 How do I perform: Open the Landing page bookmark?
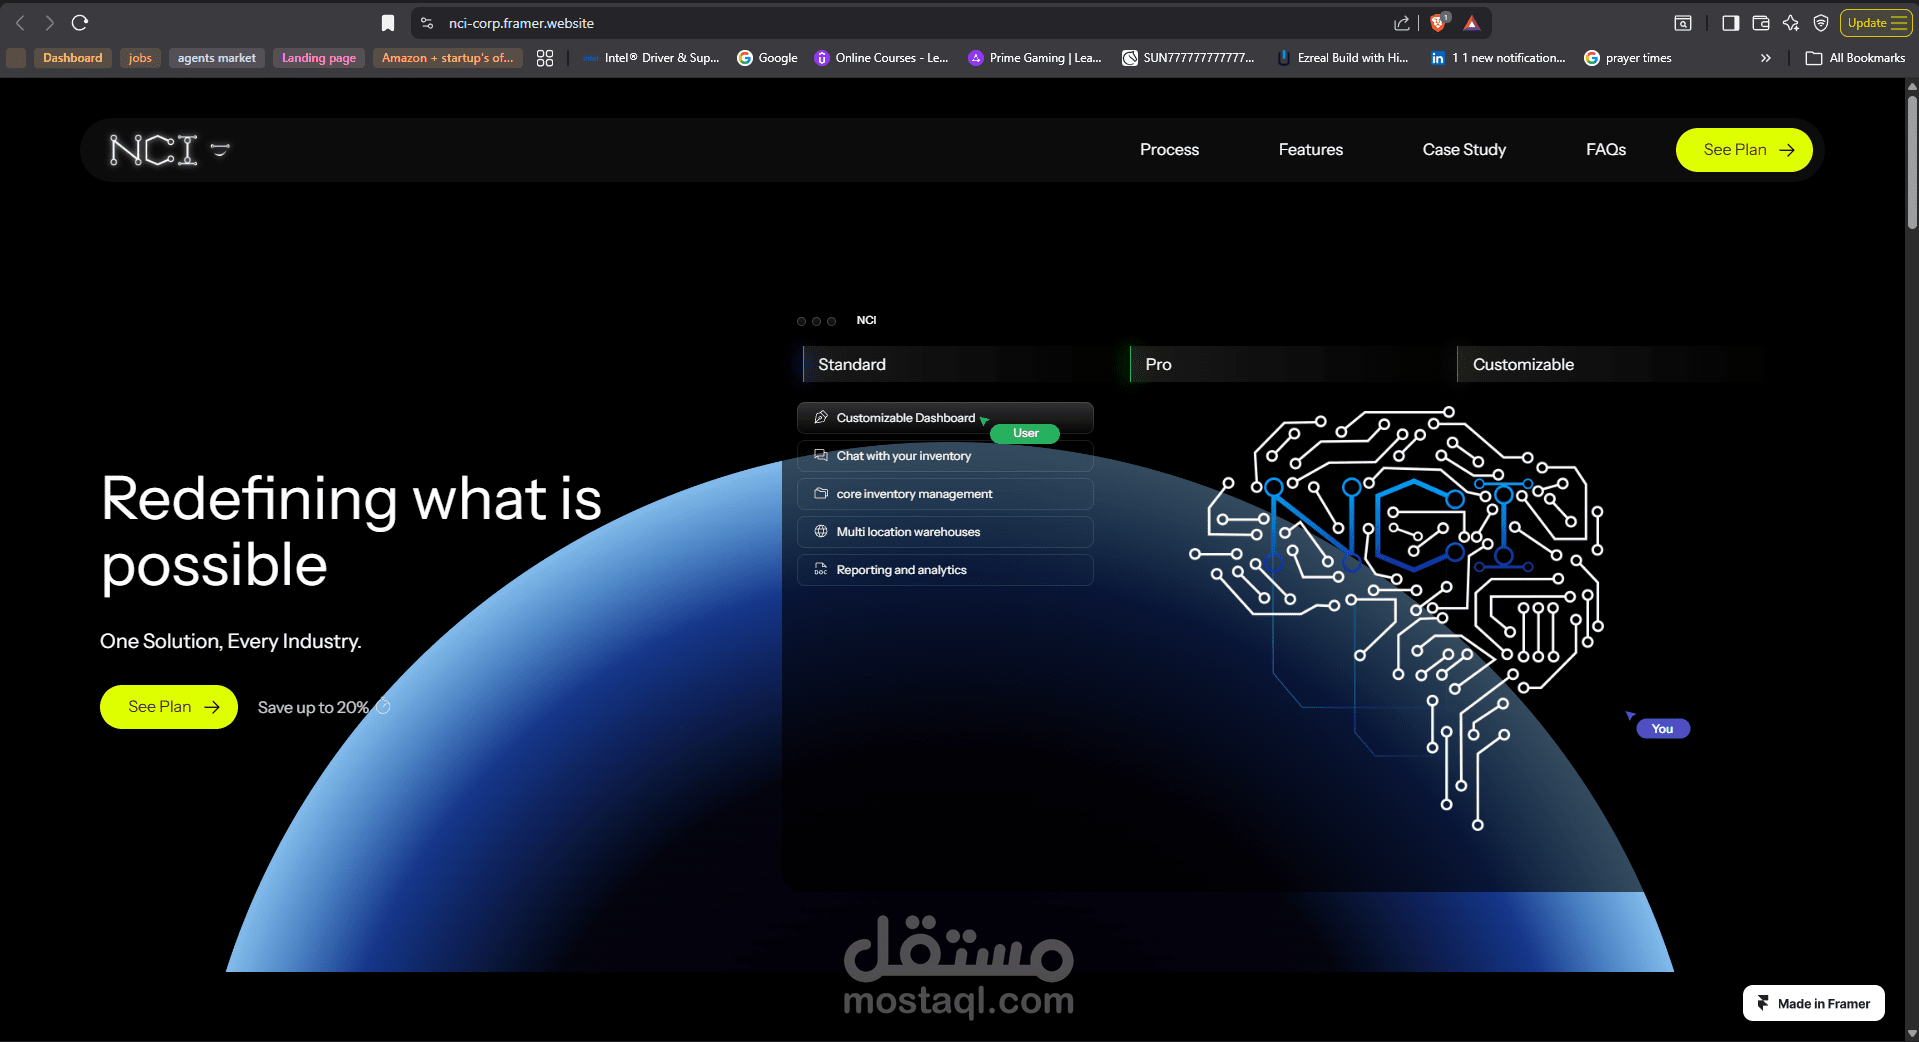tap(318, 58)
